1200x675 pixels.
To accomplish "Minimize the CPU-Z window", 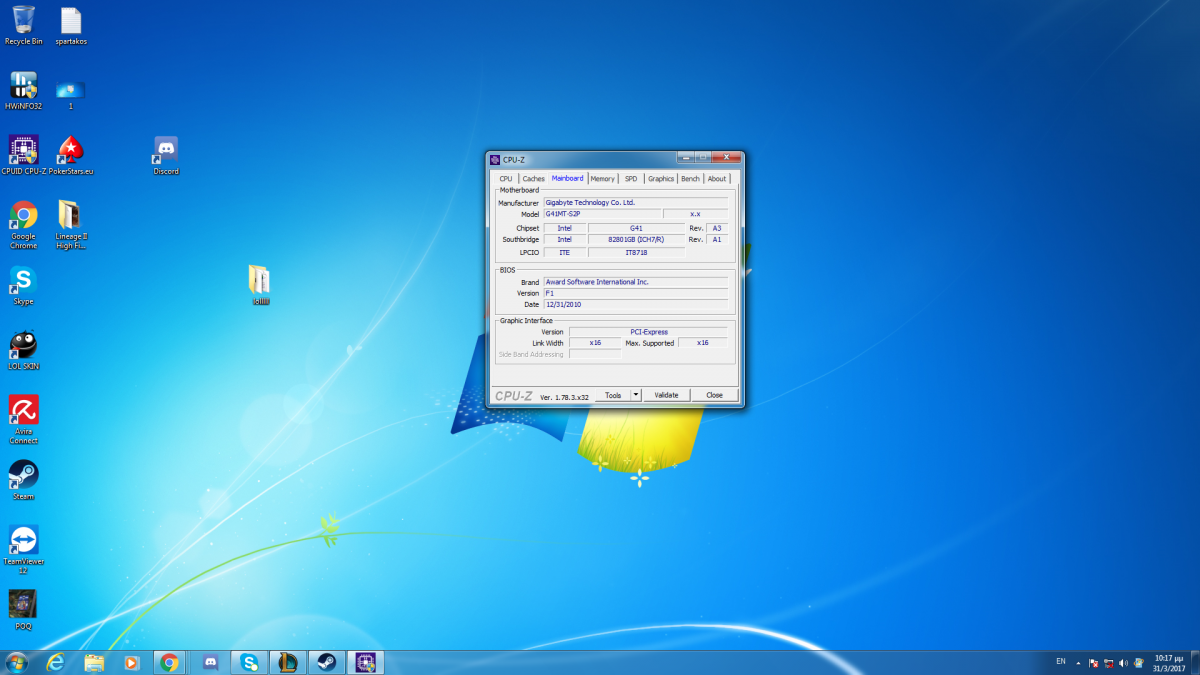I will 685,157.
